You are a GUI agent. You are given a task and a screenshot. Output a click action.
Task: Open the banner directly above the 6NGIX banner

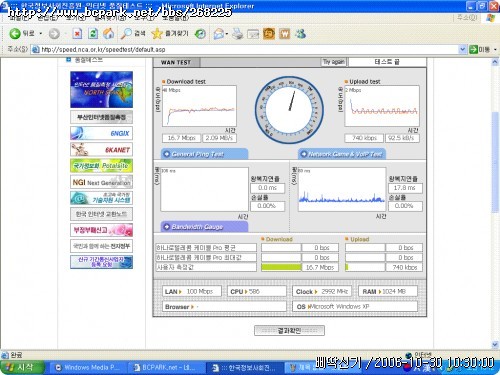click(x=101, y=117)
